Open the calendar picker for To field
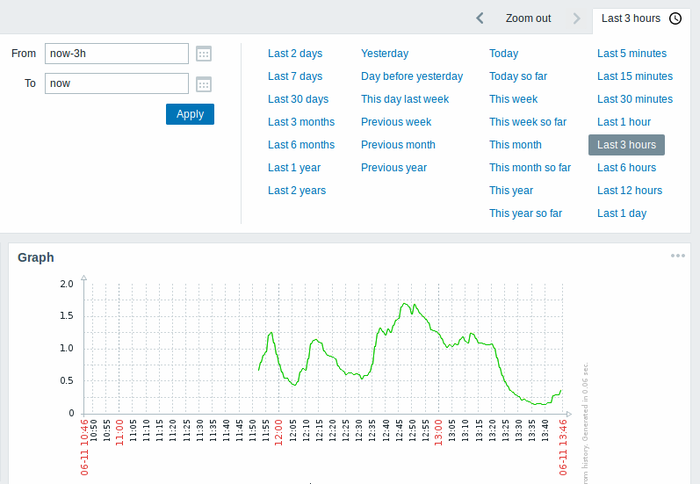The height and width of the screenshot is (484, 700). pyautogui.click(x=204, y=84)
